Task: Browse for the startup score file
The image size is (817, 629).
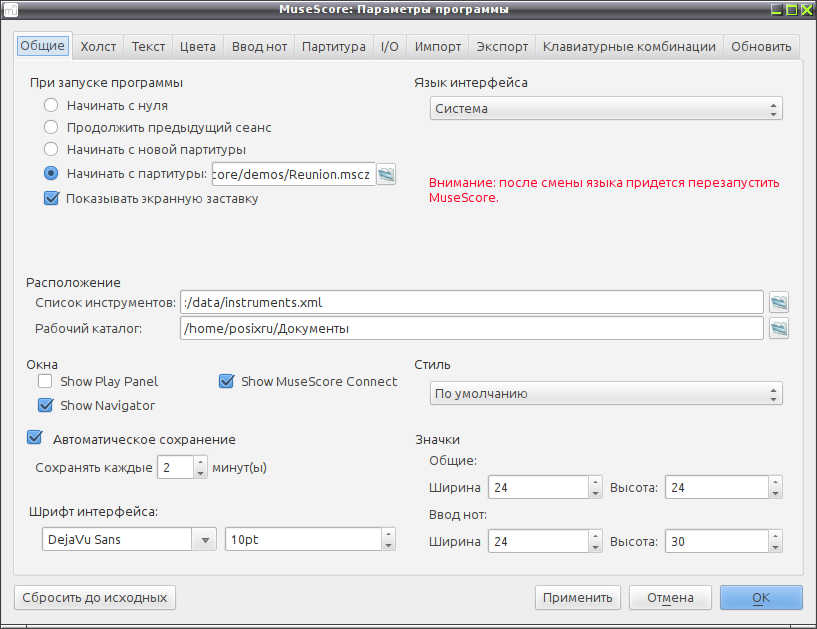Action: pyautogui.click(x=386, y=174)
